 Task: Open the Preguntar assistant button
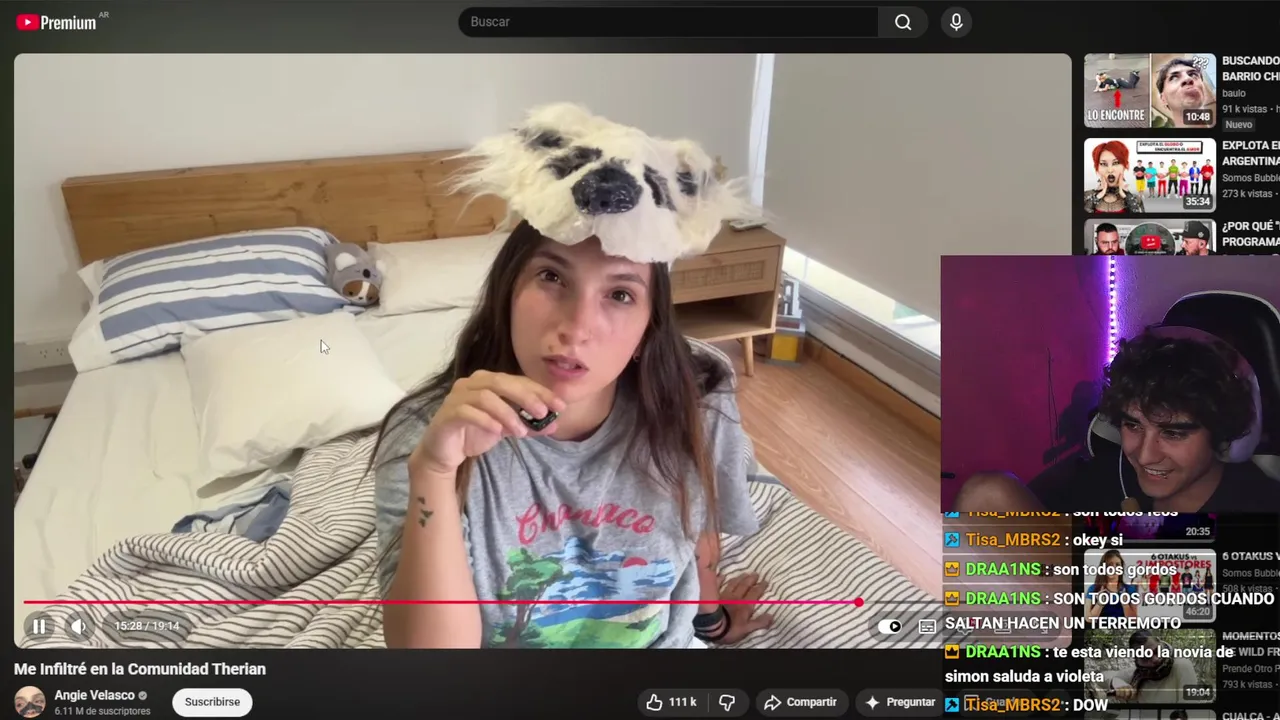pyautogui.click(x=899, y=702)
